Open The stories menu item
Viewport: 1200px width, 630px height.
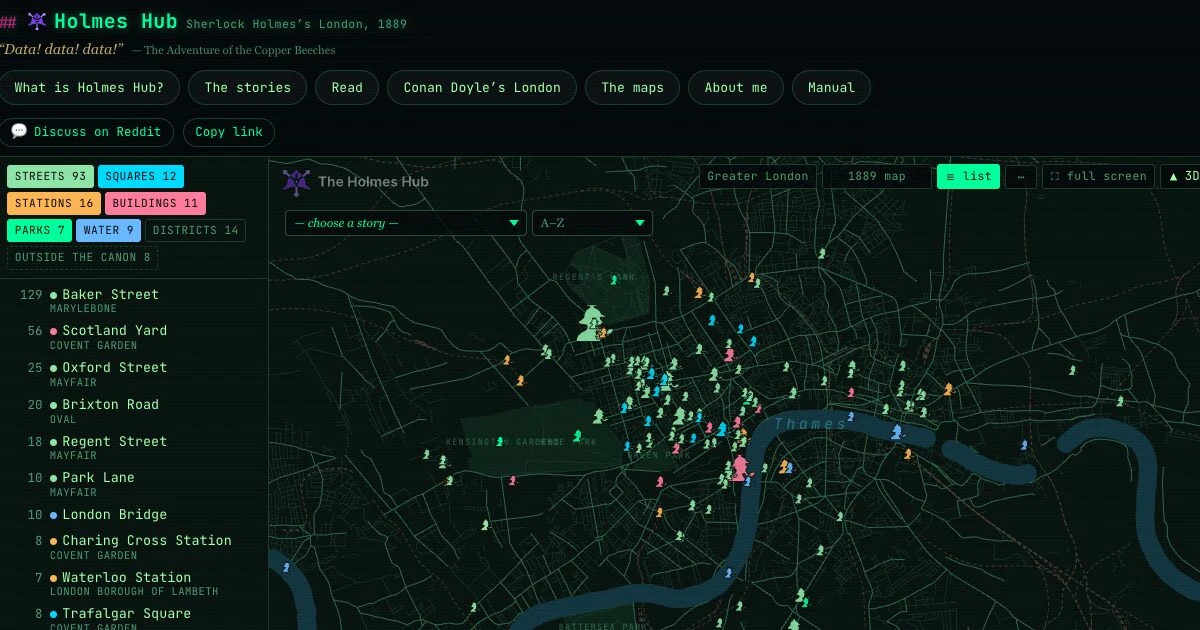point(247,87)
